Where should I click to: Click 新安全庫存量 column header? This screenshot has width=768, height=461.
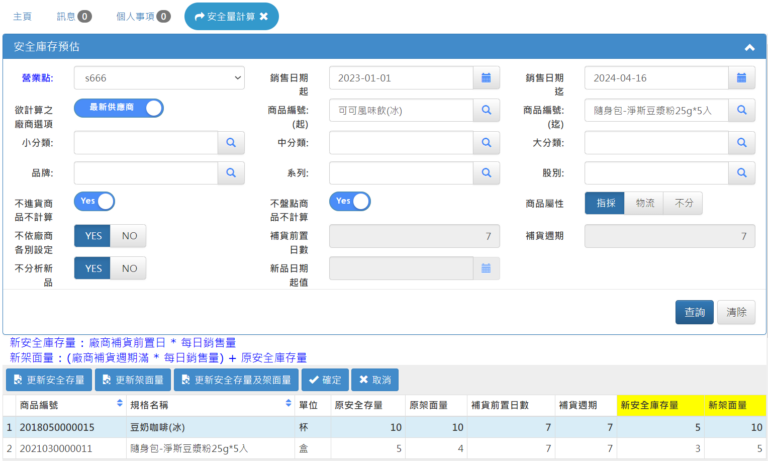coord(660,406)
